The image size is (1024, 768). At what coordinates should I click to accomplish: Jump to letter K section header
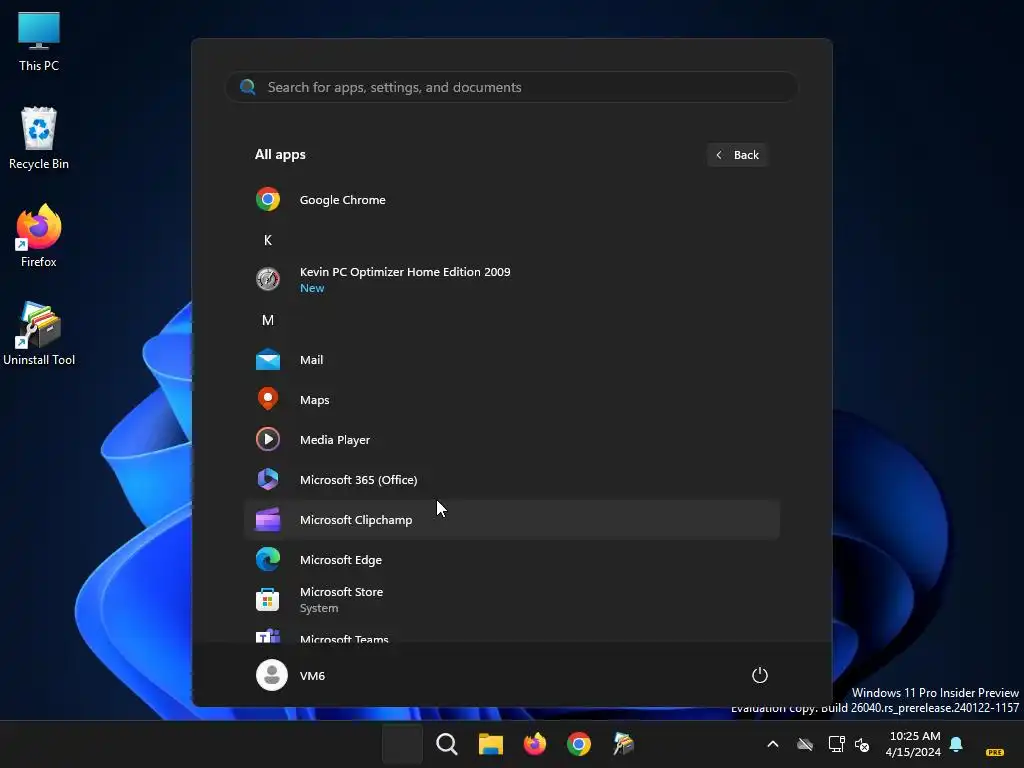[x=268, y=240]
